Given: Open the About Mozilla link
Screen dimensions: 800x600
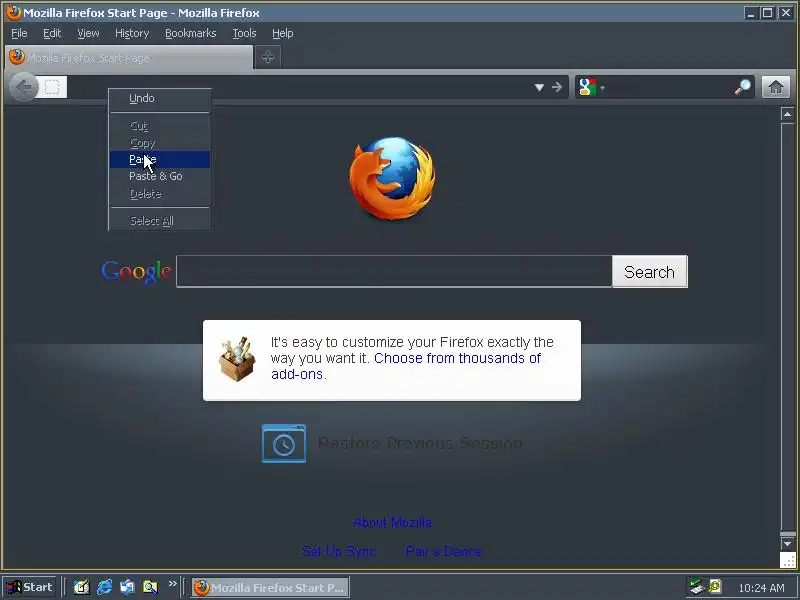Looking at the screenshot, I should pyautogui.click(x=392, y=522).
